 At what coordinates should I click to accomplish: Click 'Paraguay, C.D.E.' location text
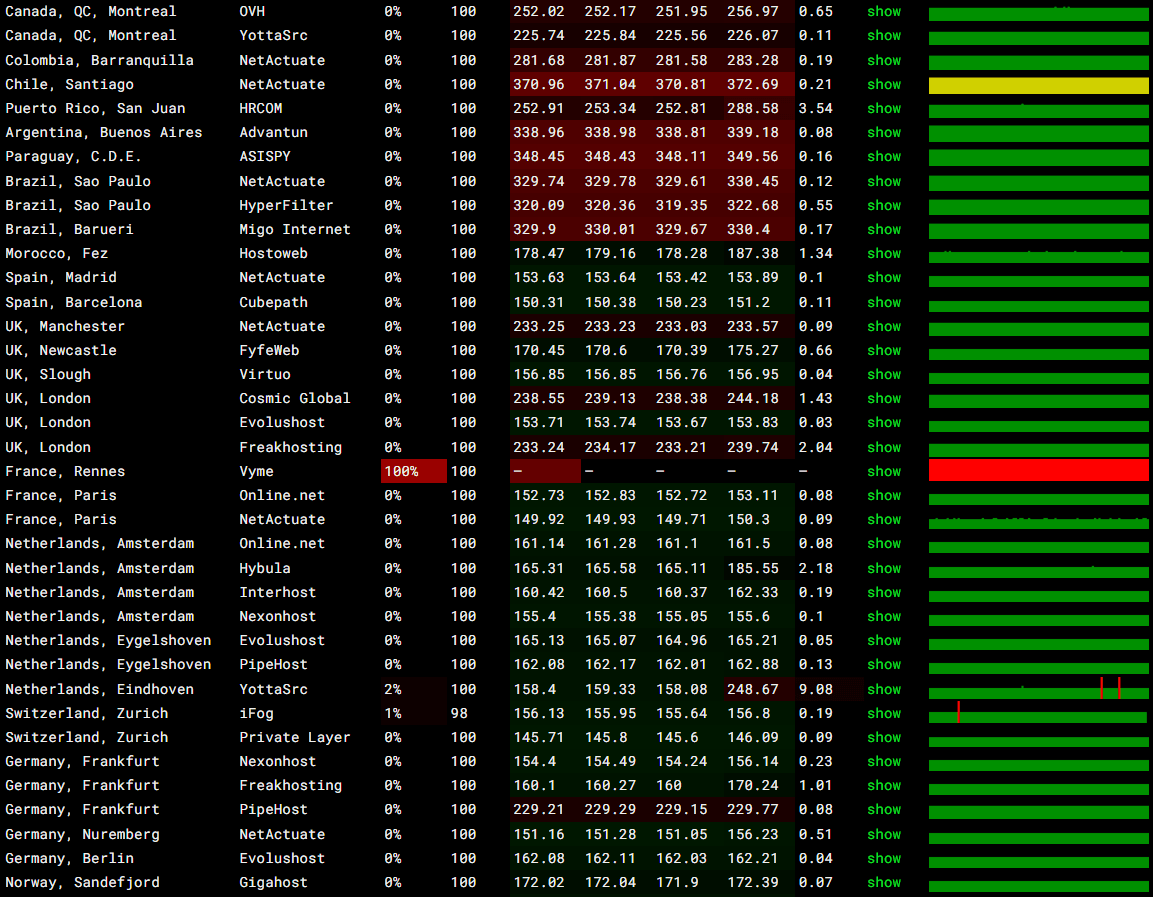[x=73, y=157]
